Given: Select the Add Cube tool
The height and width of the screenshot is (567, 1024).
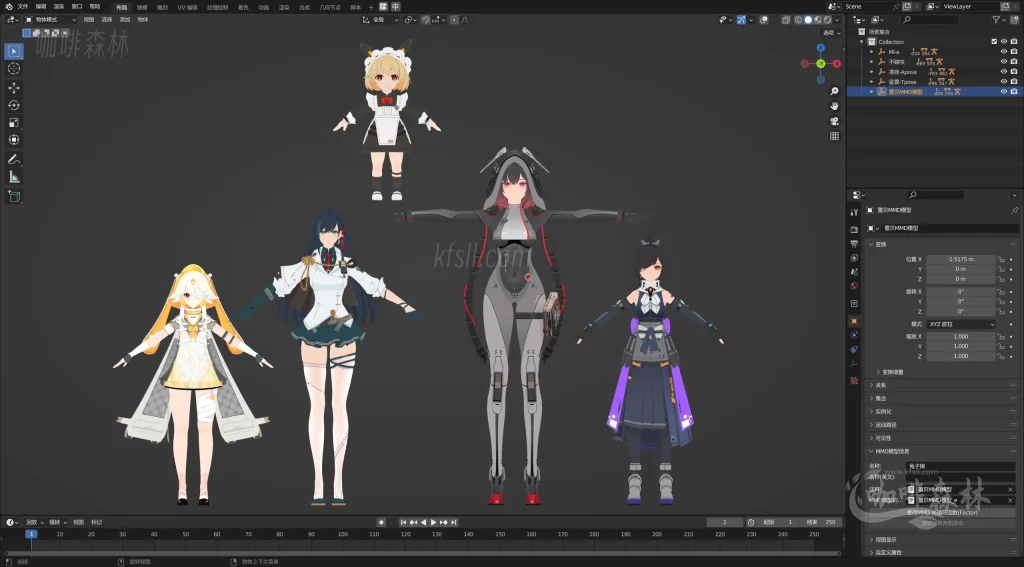Looking at the screenshot, I should (x=14, y=196).
